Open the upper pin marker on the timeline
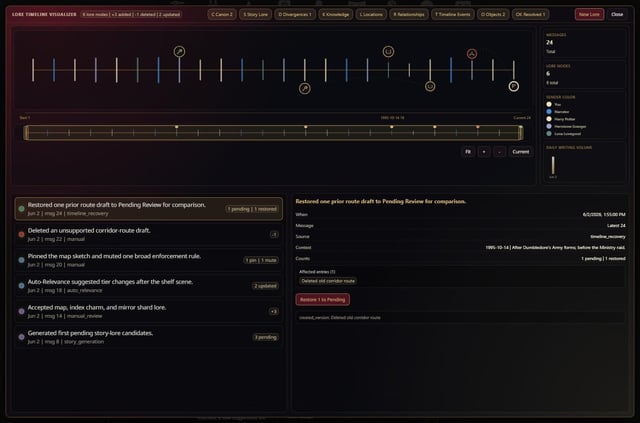The image size is (640, 423). (x=179, y=51)
